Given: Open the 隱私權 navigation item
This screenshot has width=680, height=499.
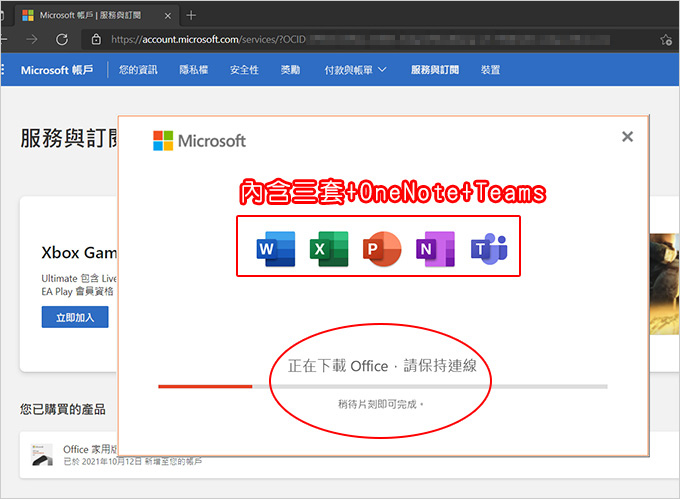Looking at the screenshot, I should pyautogui.click(x=194, y=70).
